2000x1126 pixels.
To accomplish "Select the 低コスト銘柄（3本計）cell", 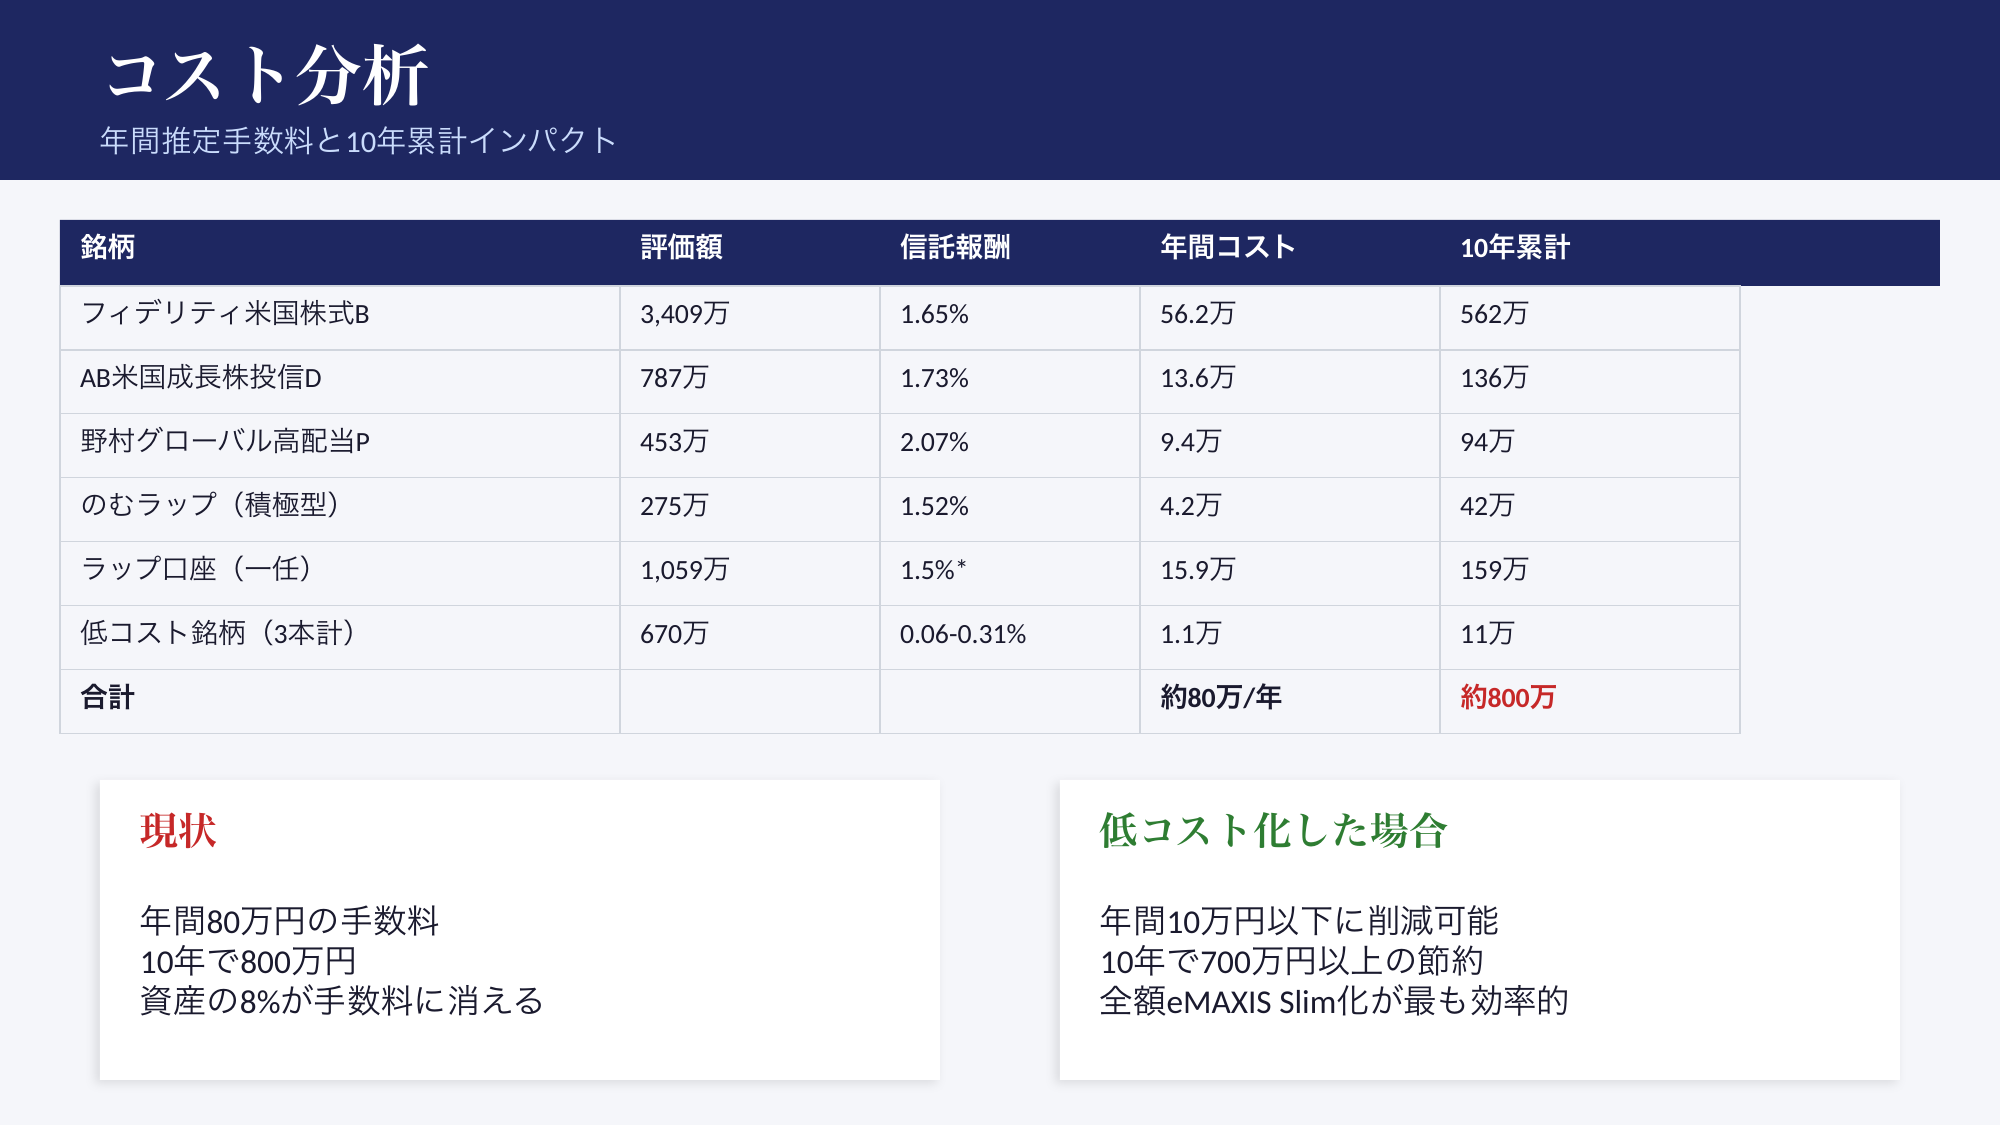I will pyautogui.click(x=218, y=634).
